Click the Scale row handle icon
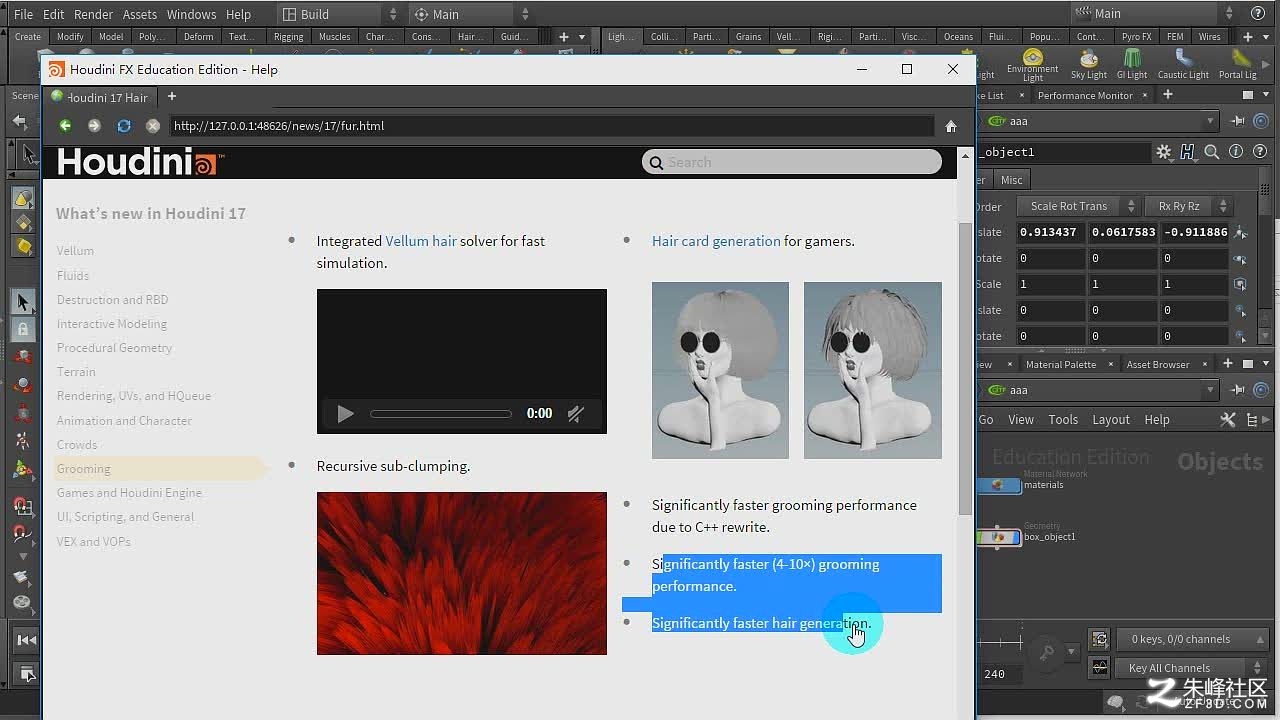 [1241, 284]
